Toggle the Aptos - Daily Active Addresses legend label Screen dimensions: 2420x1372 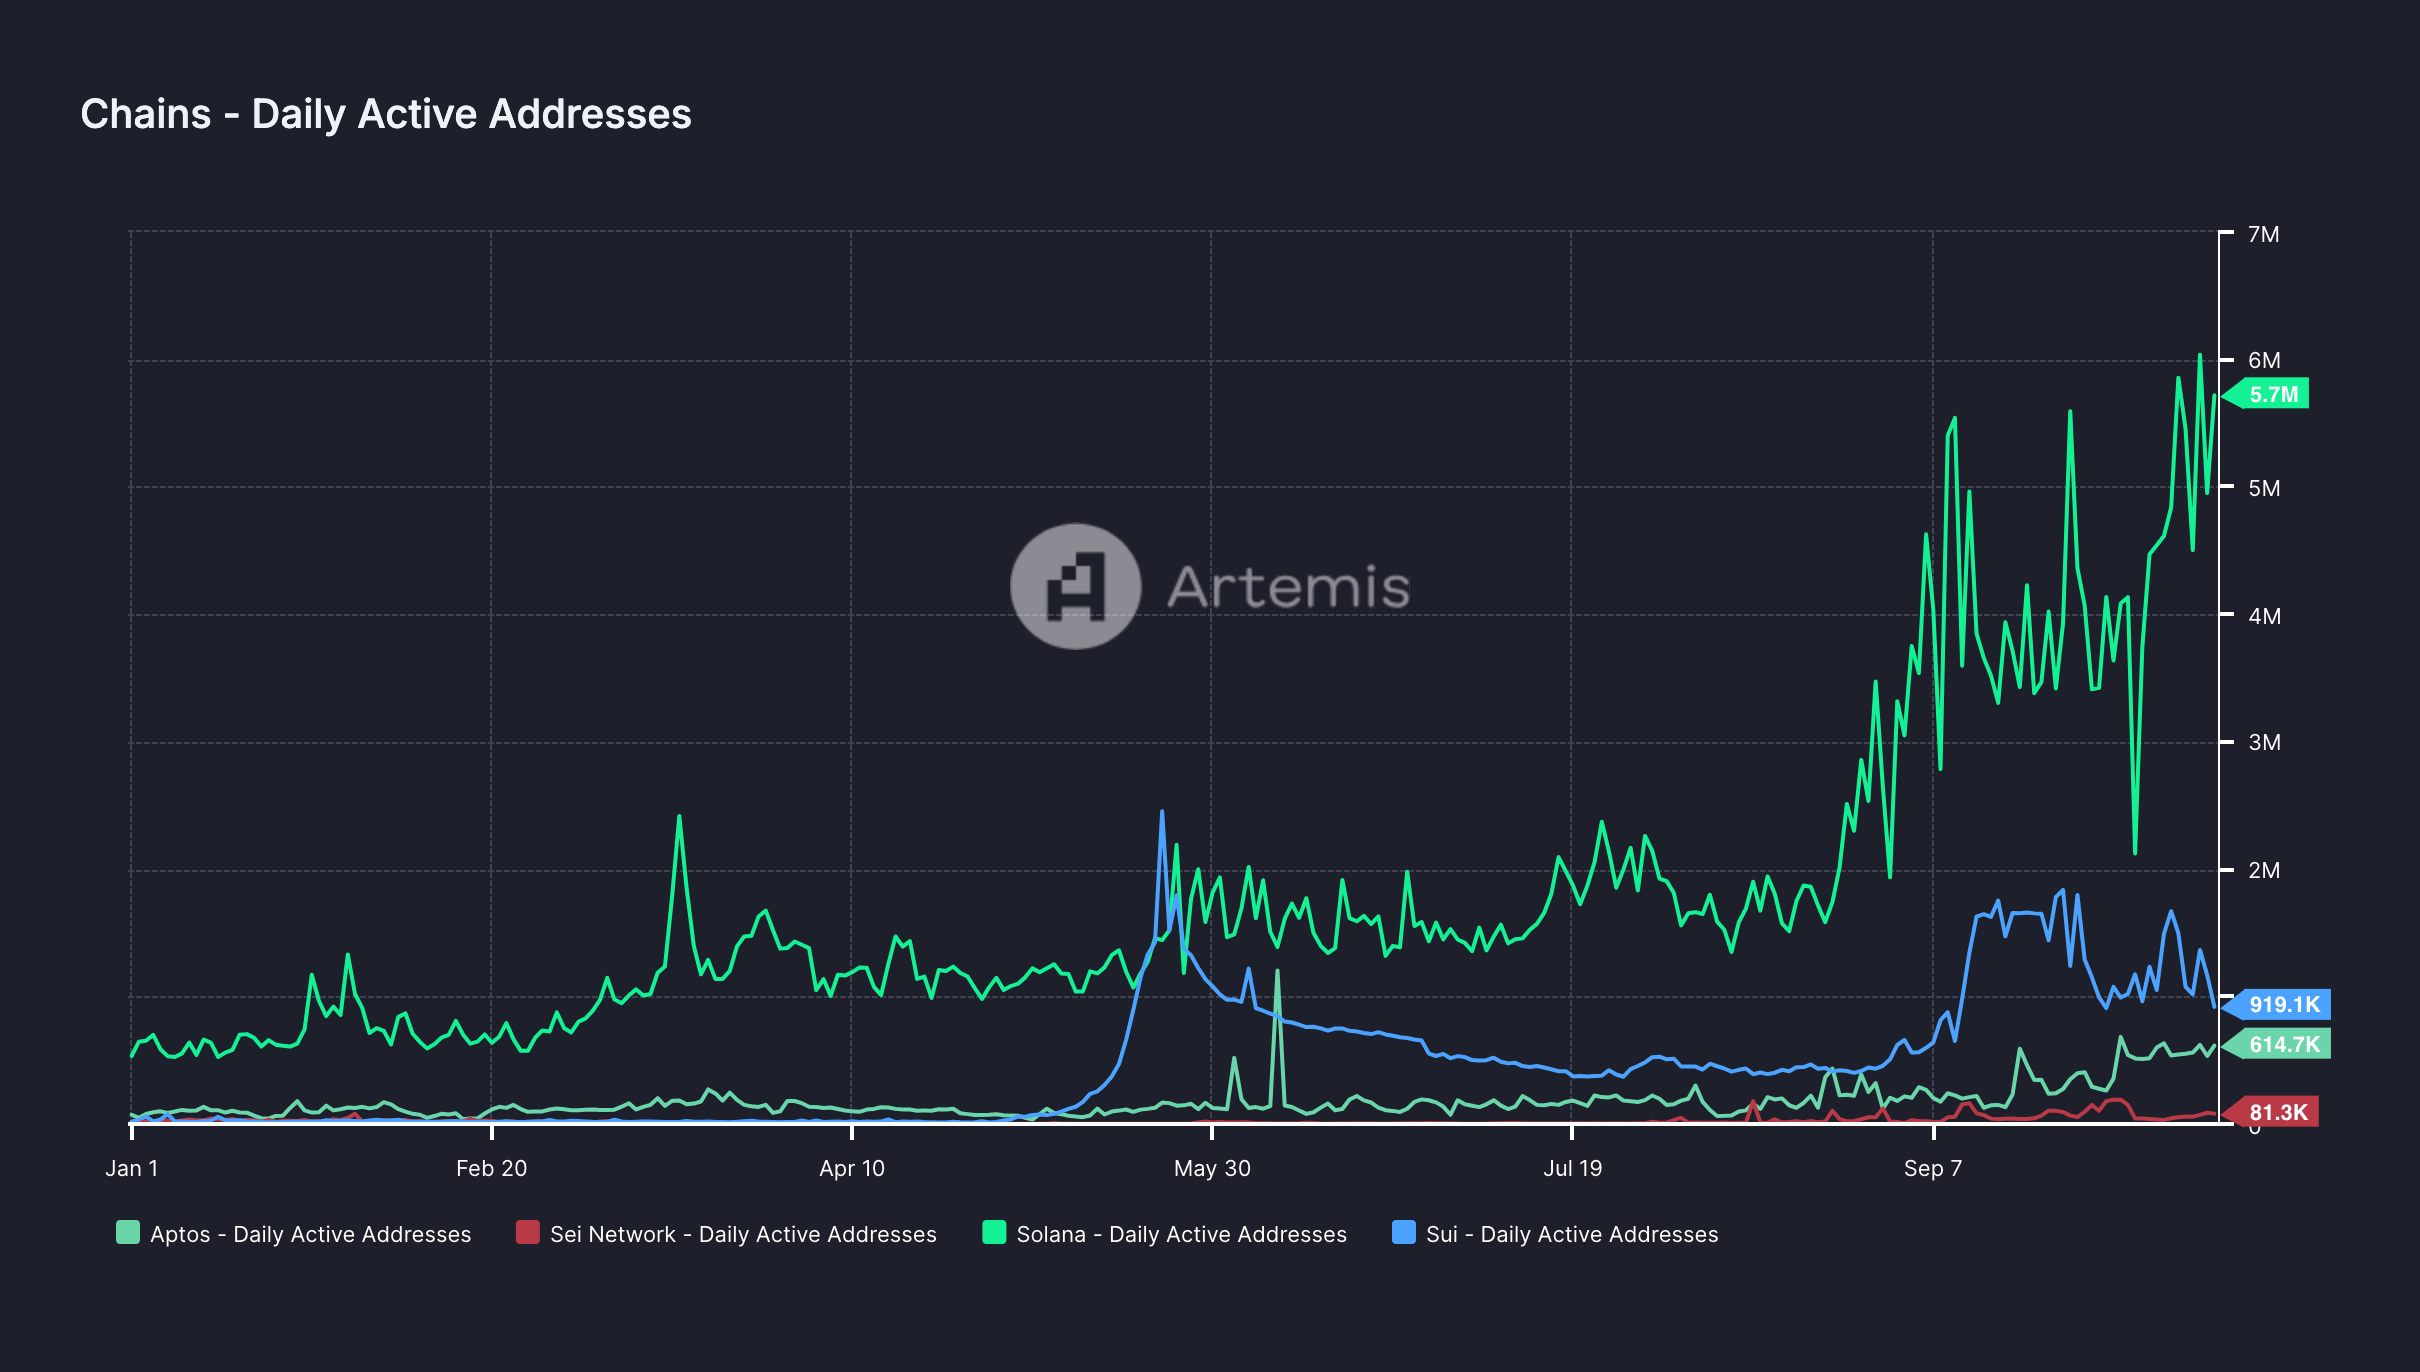(x=310, y=1234)
